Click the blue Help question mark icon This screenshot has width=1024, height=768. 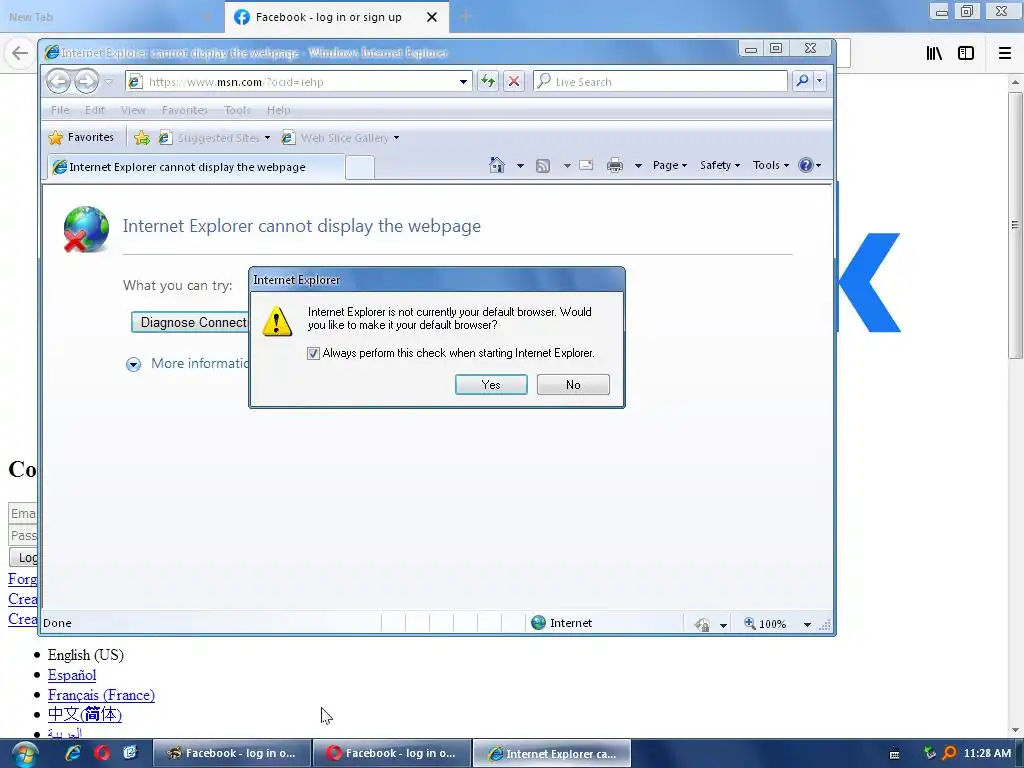[x=806, y=165]
